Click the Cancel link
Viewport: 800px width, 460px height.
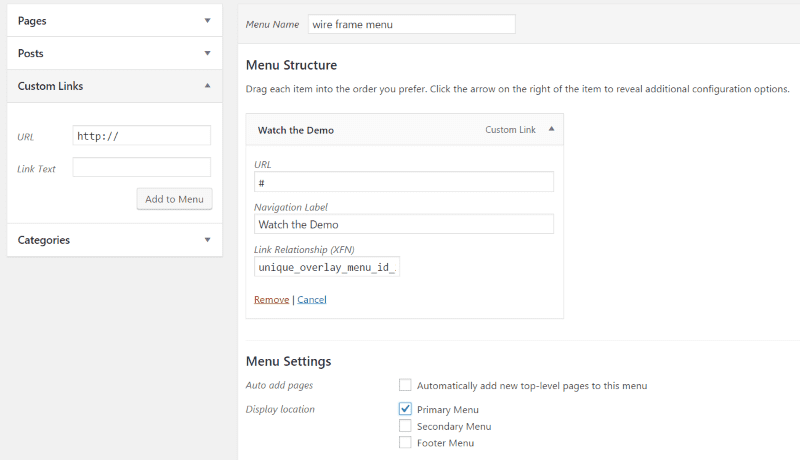click(x=312, y=299)
